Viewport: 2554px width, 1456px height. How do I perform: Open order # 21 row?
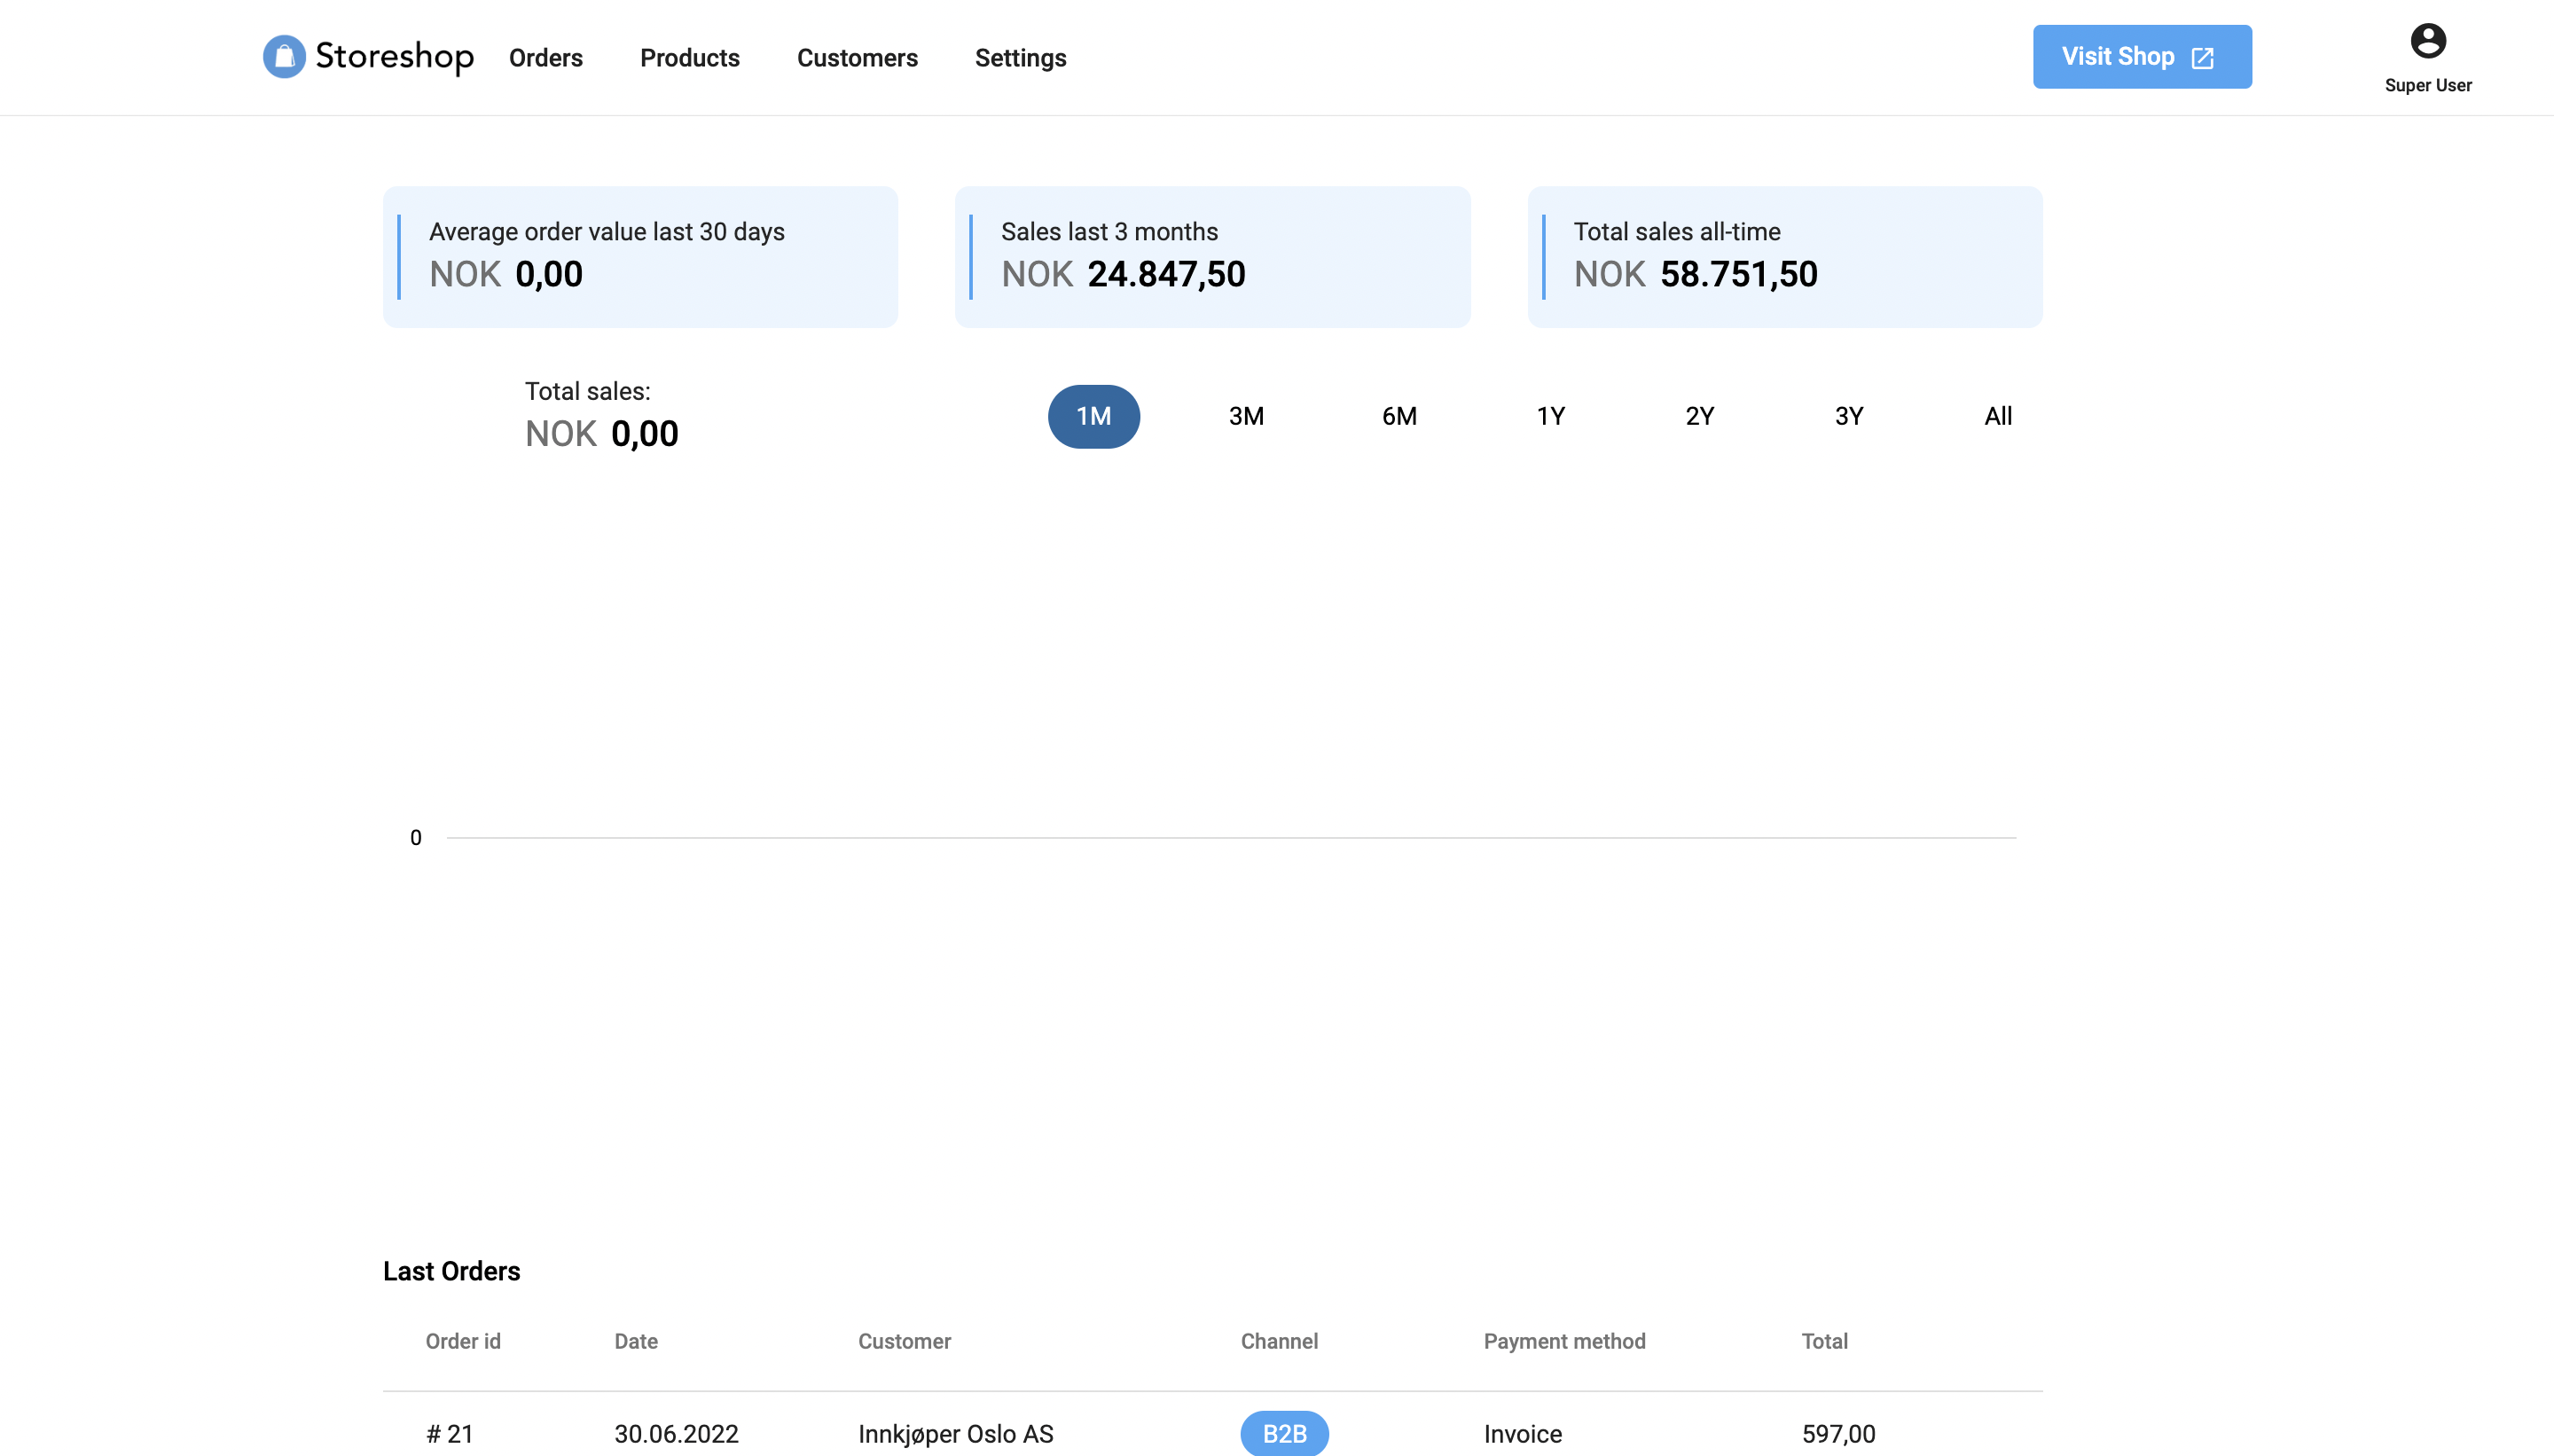(449, 1433)
